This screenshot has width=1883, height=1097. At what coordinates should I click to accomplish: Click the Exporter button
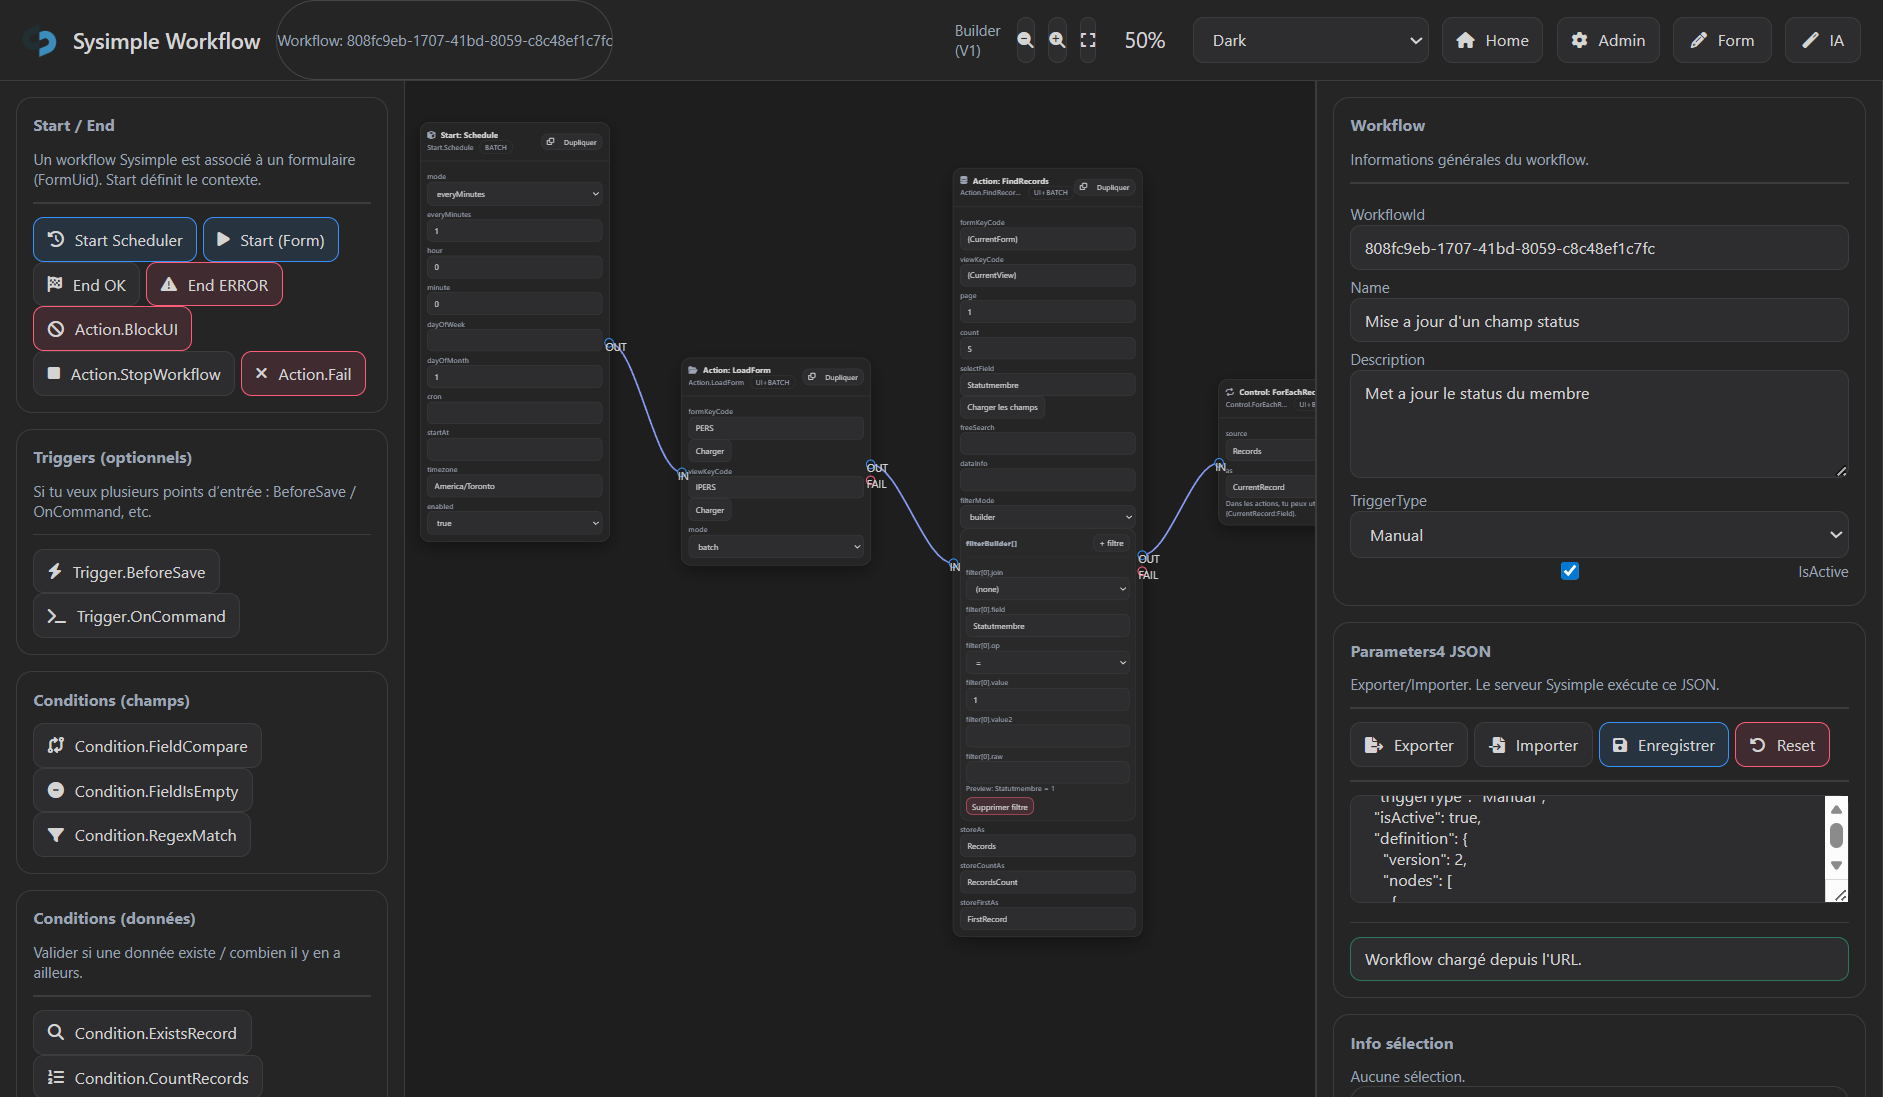tap(1409, 745)
